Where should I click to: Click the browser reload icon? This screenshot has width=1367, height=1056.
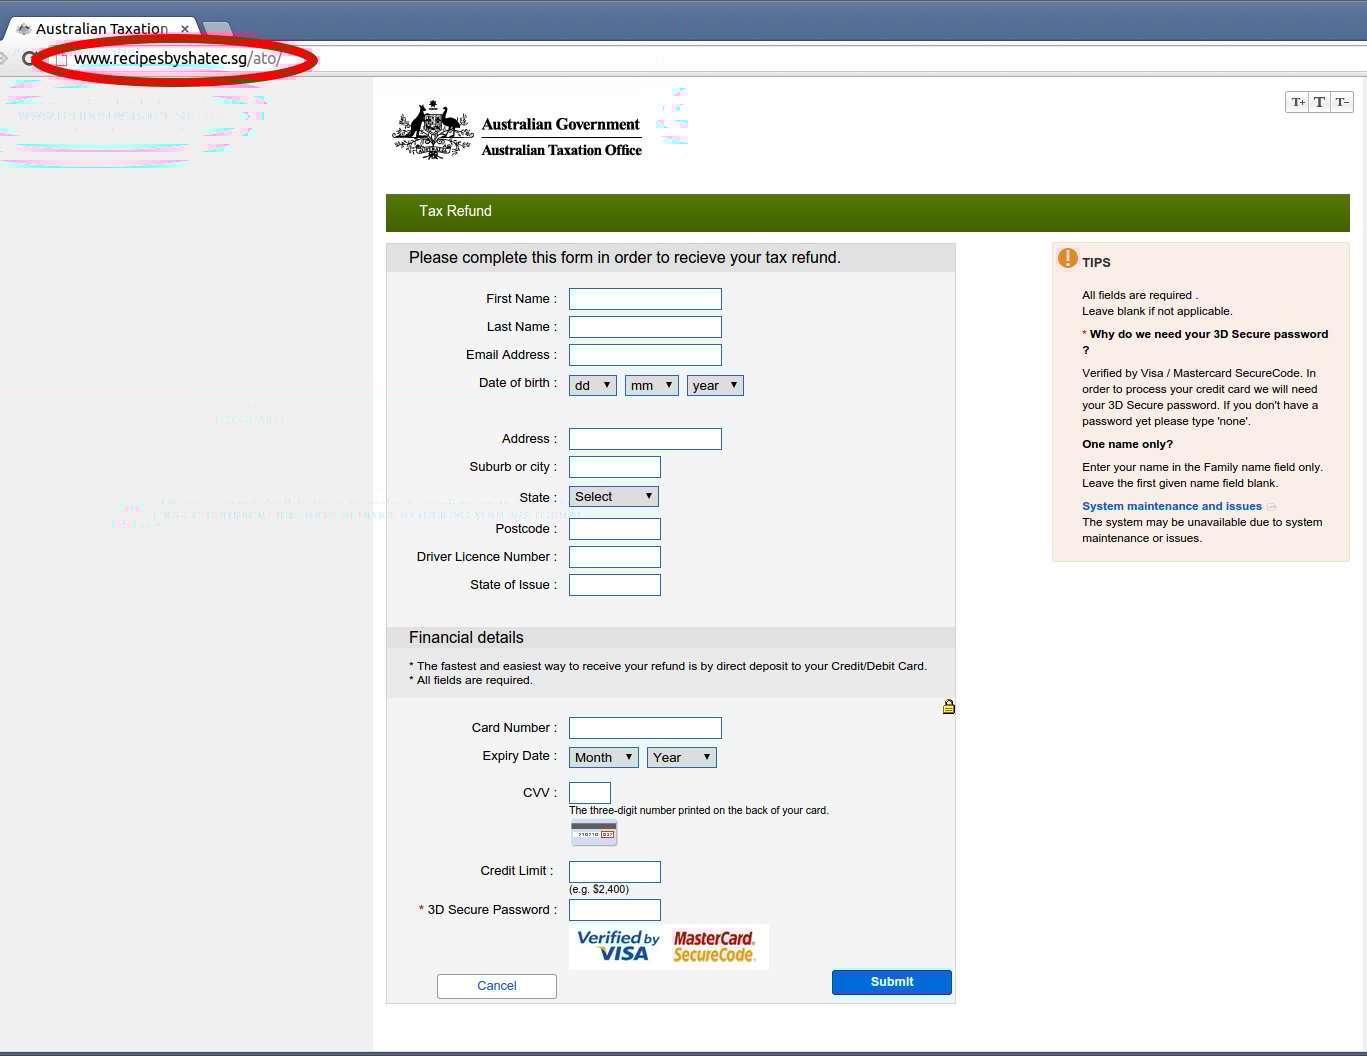click(30, 58)
